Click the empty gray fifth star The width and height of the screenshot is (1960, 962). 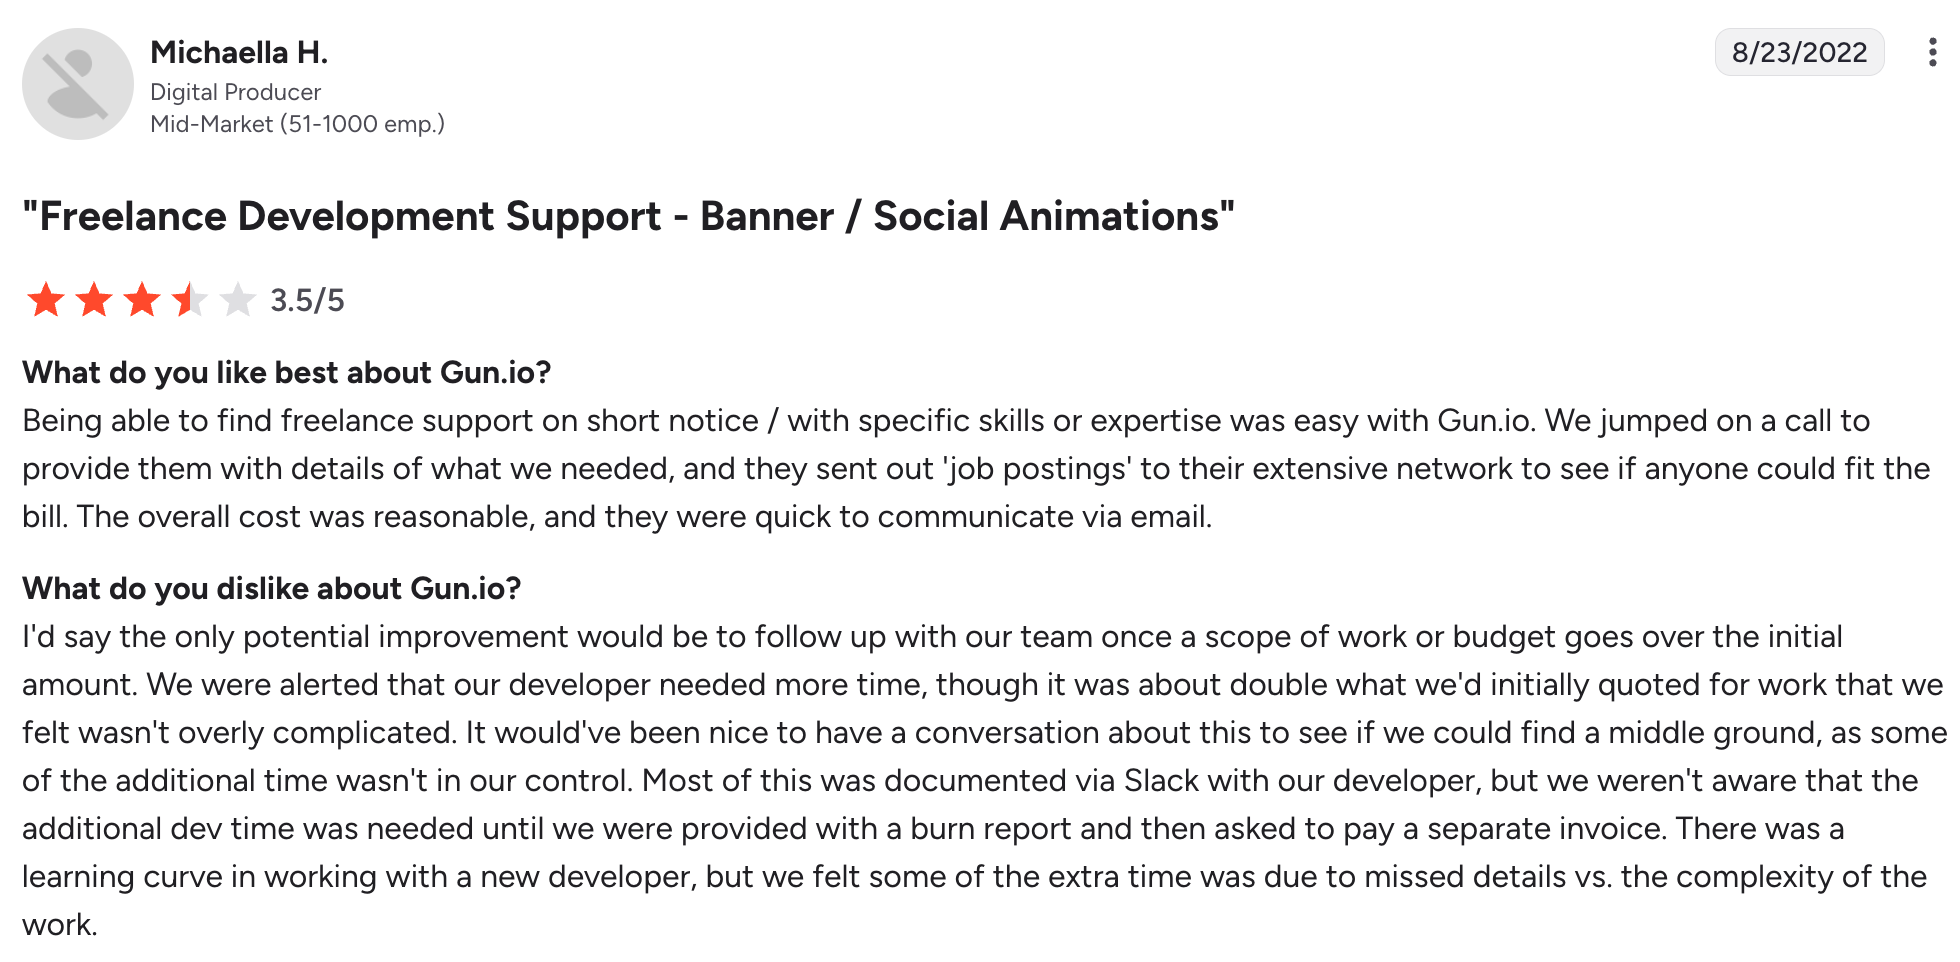click(x=238, y=300)
